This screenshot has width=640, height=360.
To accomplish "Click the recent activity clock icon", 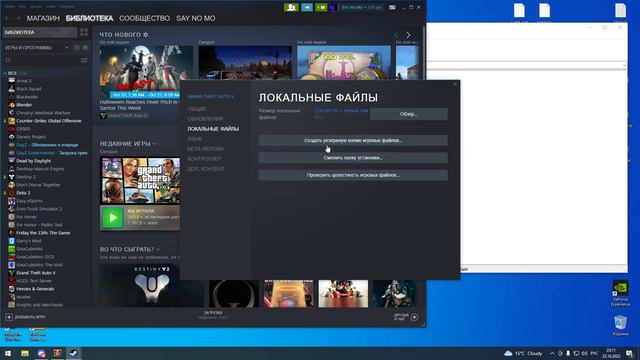I will [x=77, y=48].
